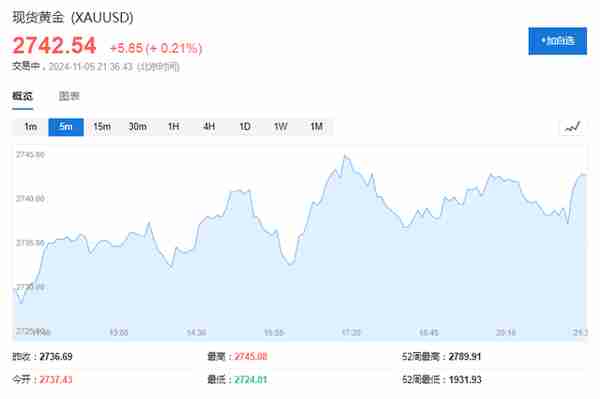This screenshot has width=600, height=399.
Task: Show the 1M monthly chart
Action: [x=316, y=127]
